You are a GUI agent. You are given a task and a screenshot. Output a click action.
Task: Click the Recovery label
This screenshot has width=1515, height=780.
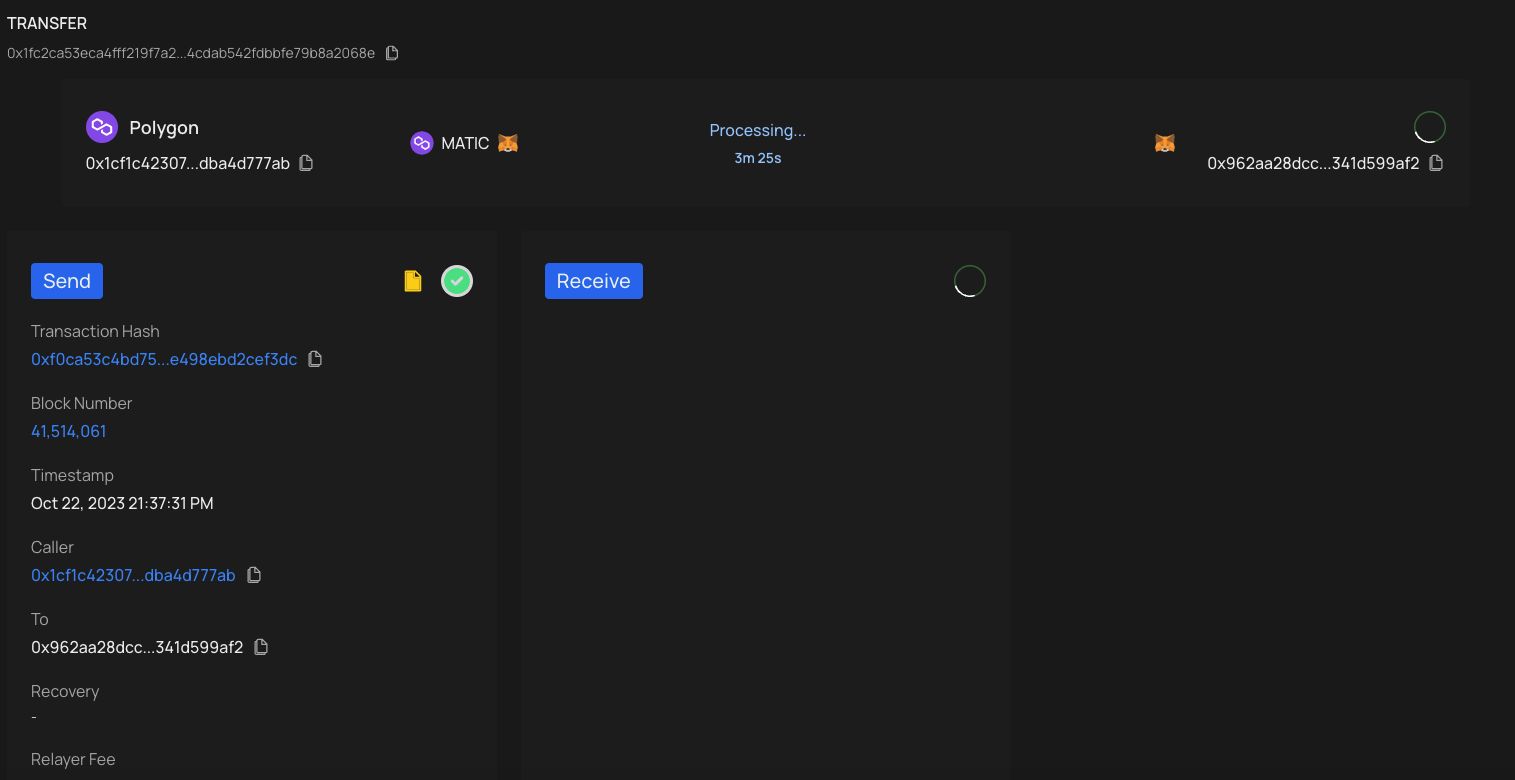pos(65,691)
